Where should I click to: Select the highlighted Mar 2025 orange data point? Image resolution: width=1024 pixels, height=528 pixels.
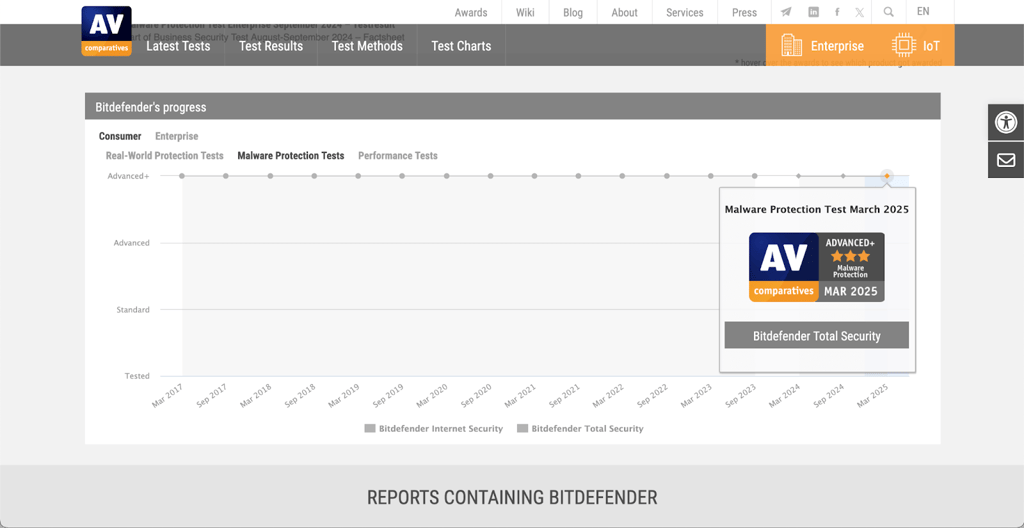coord(887,176)
